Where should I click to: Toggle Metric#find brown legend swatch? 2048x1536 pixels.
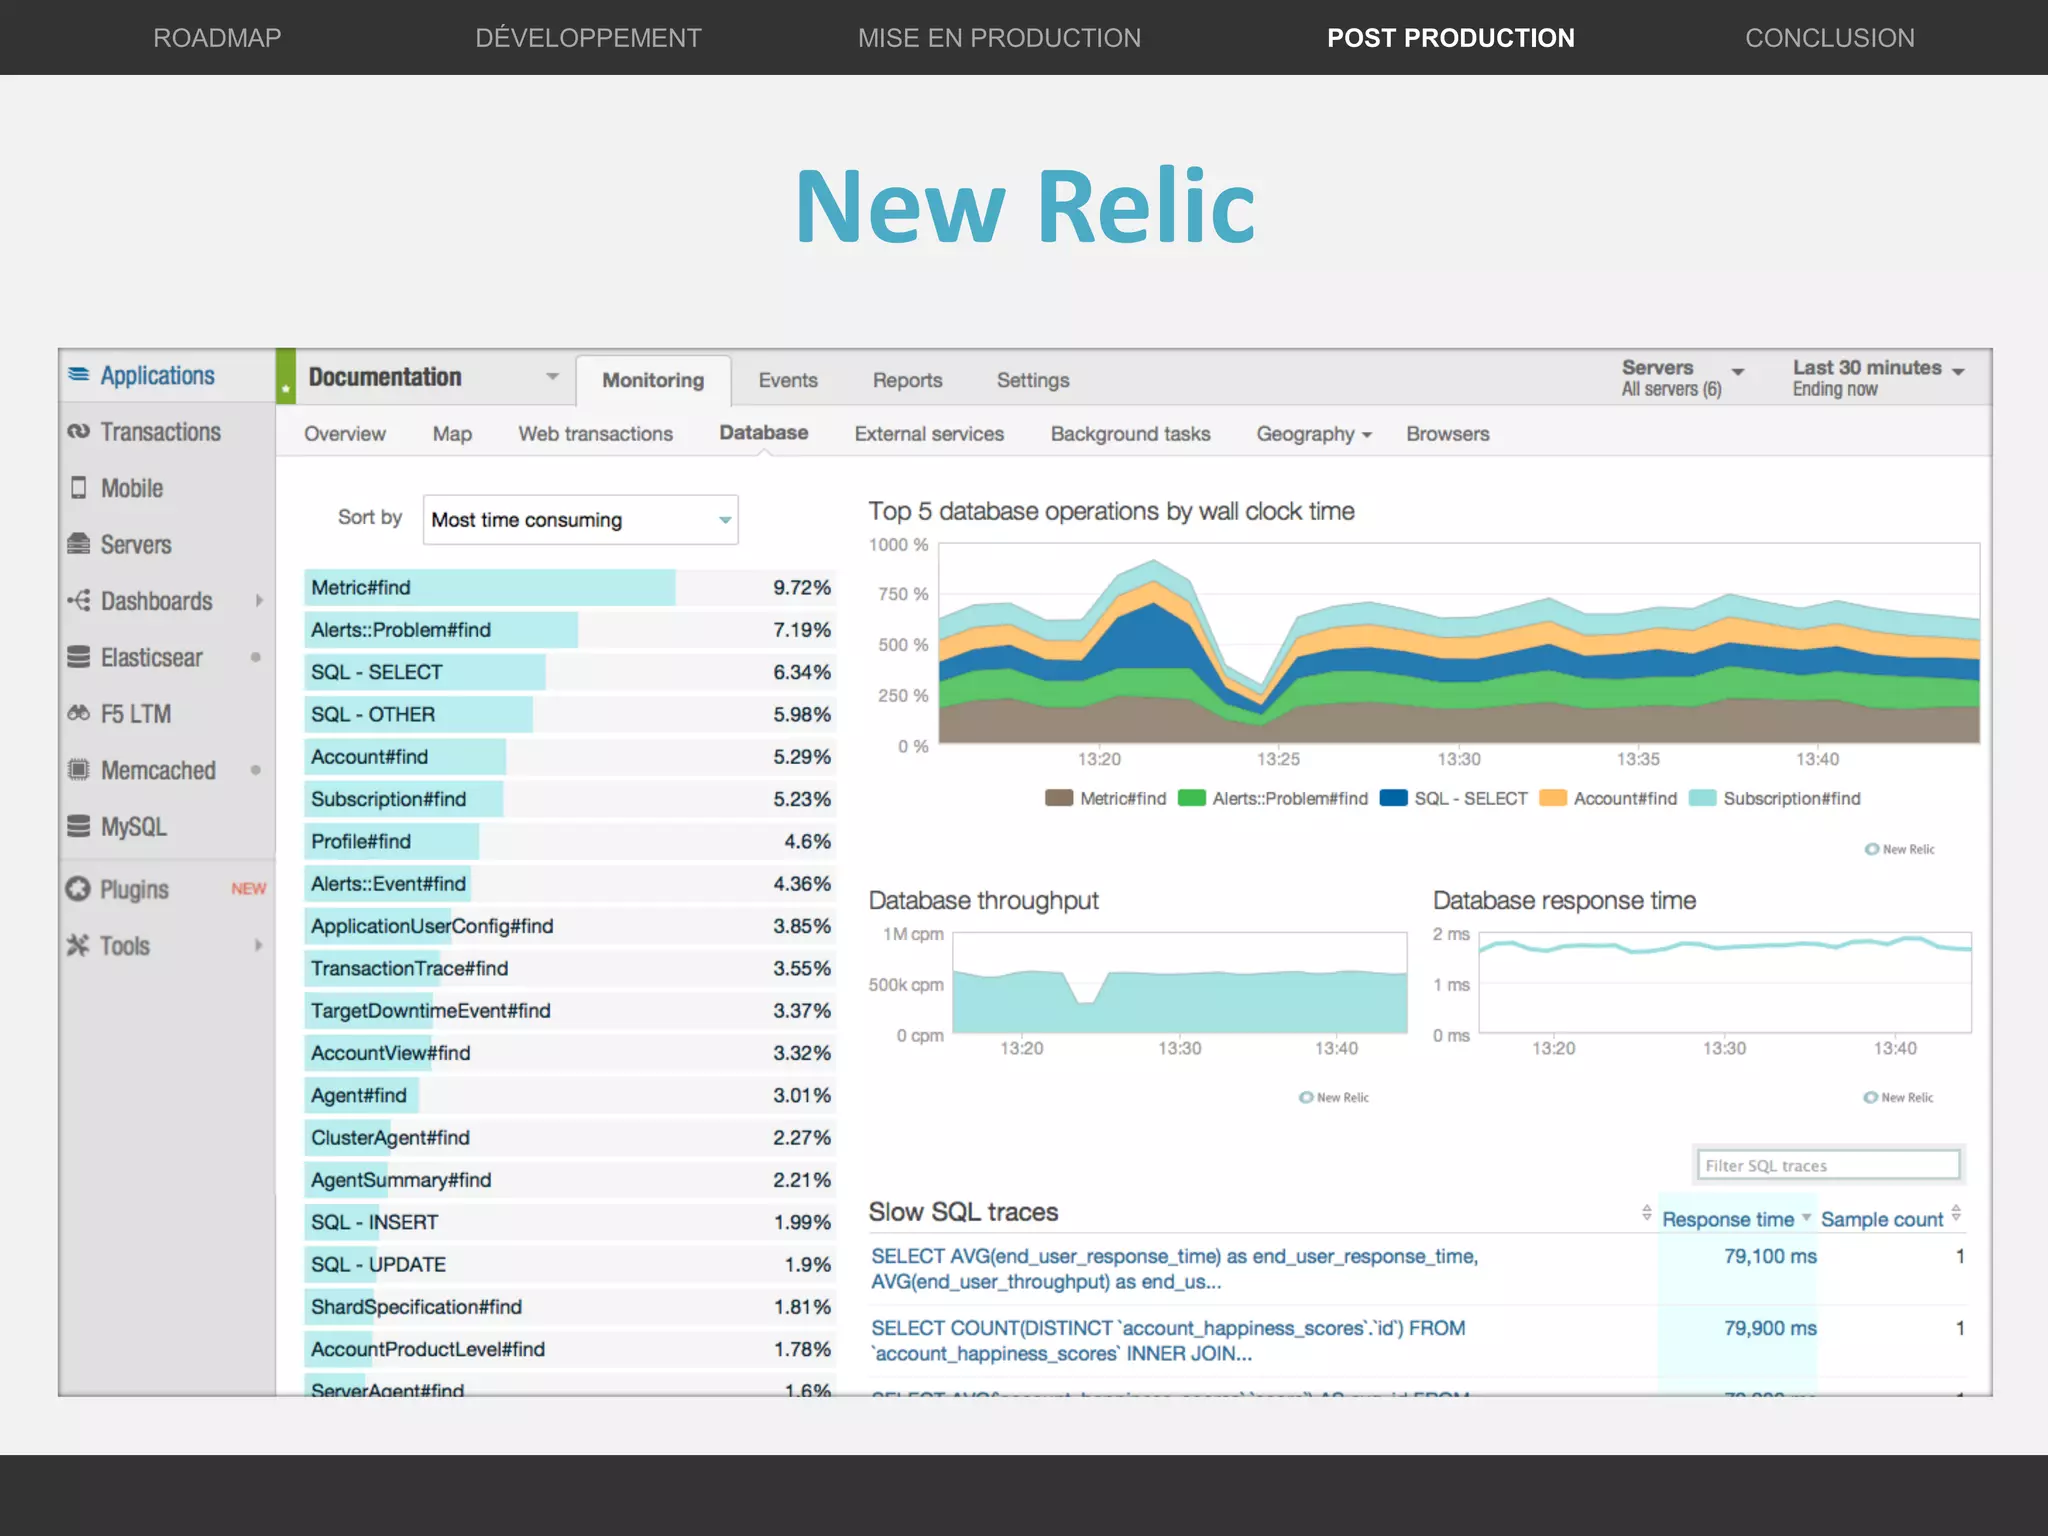click(1059, 798)
